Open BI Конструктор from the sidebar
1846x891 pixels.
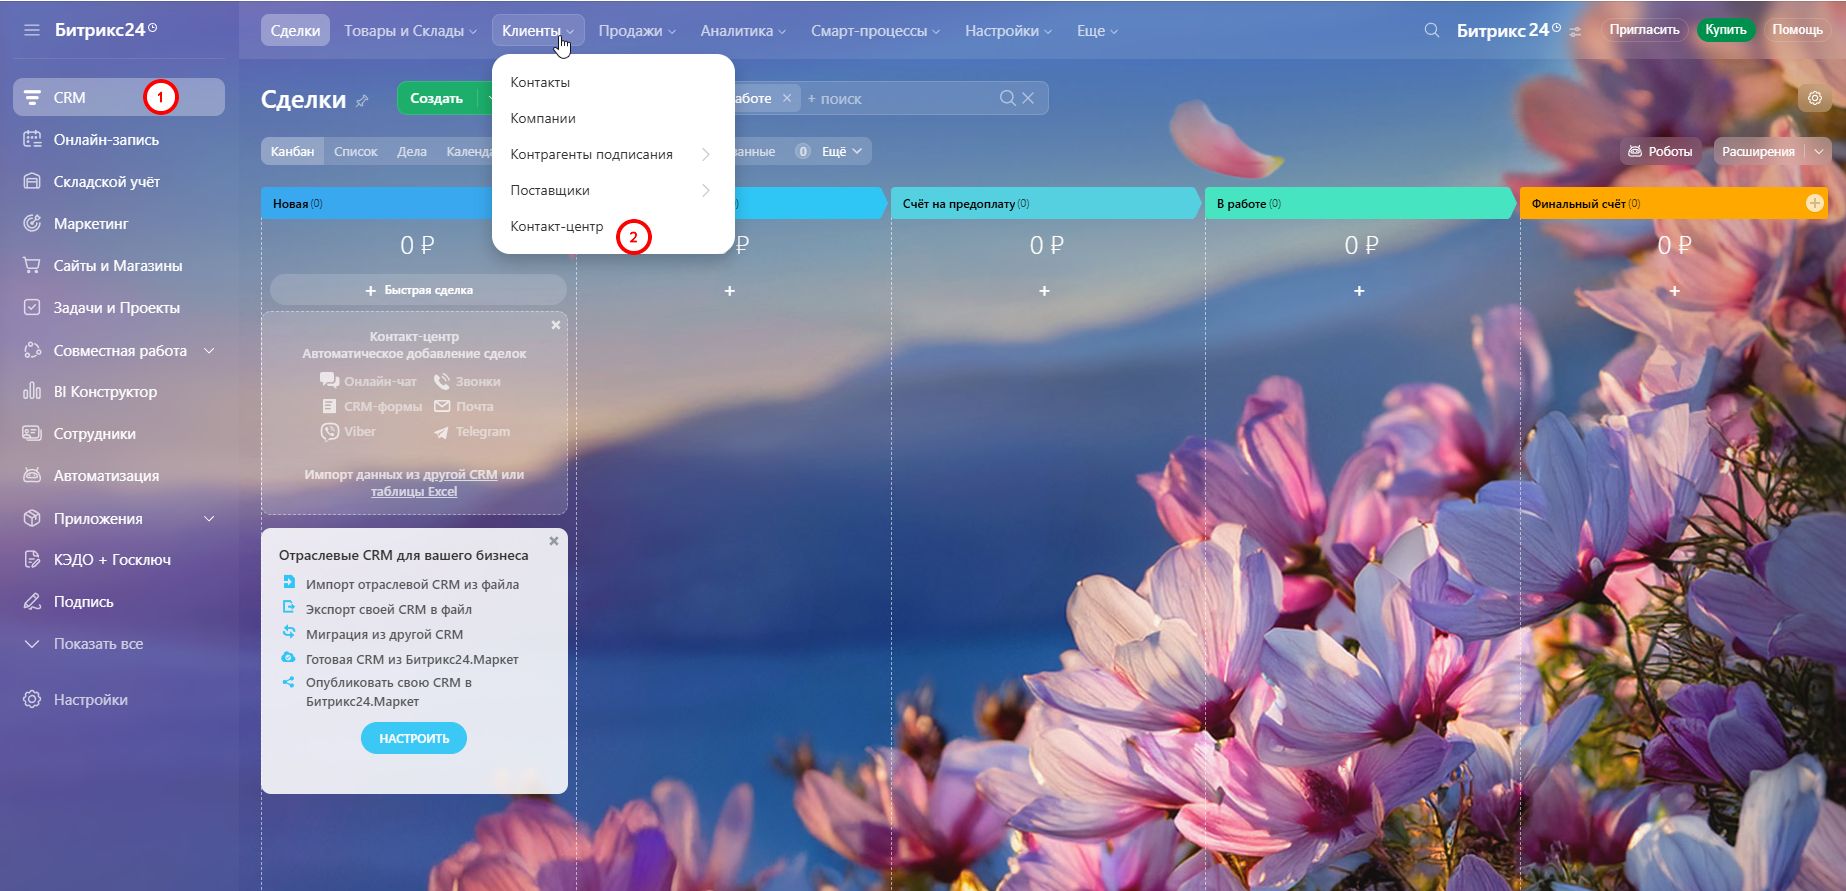pos(105,391)
